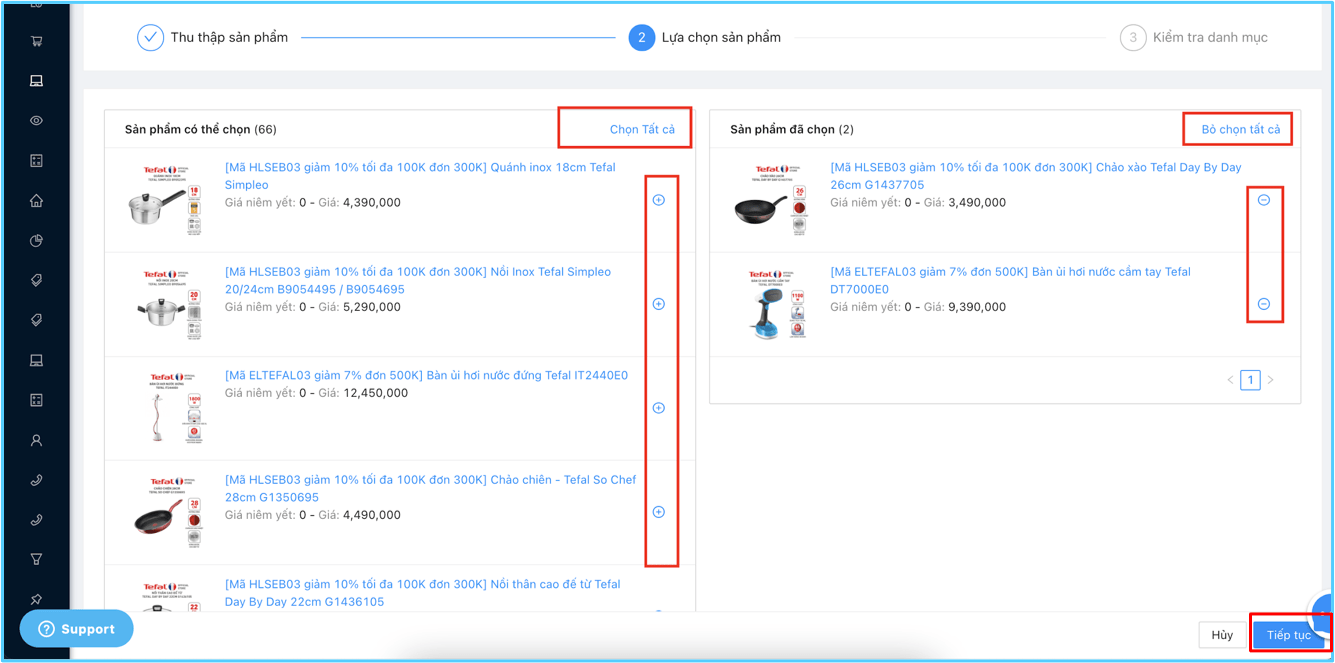Open the pie chart icon in the sidebar
This screenshot has height=663, width=1335.
[37, 241]
